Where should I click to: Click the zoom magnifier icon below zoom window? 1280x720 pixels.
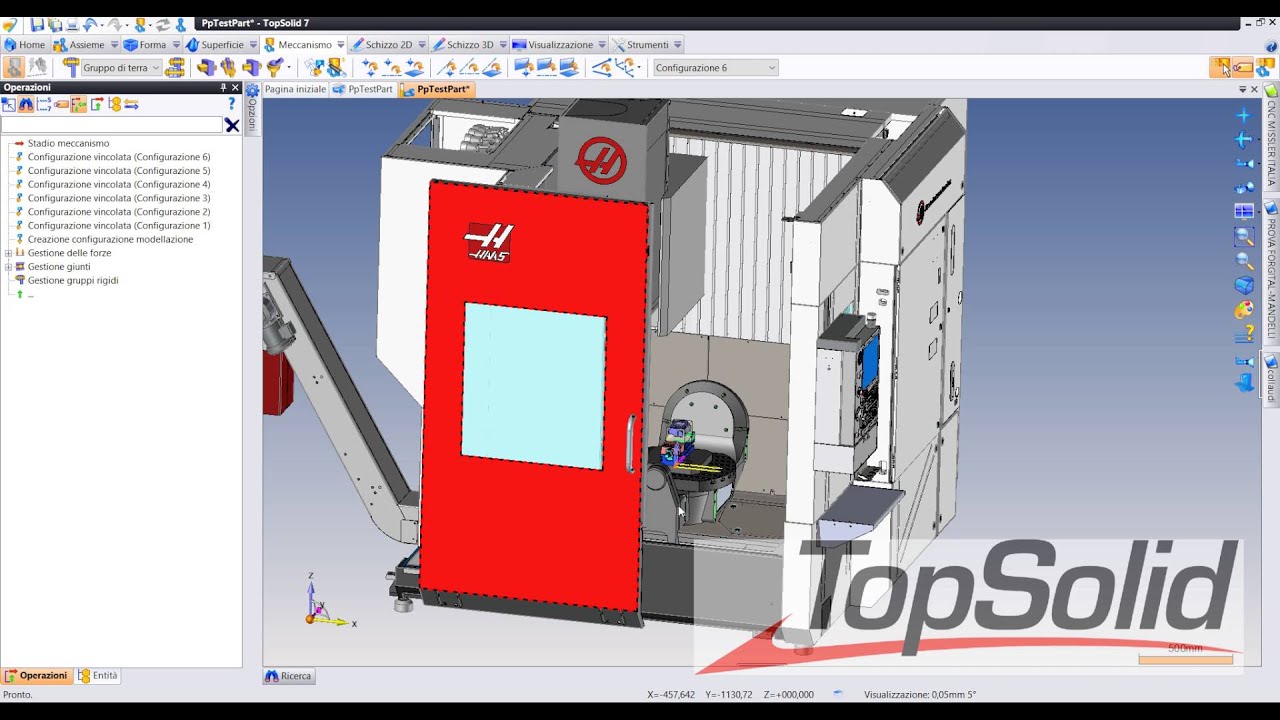[x=1244, y=260]
